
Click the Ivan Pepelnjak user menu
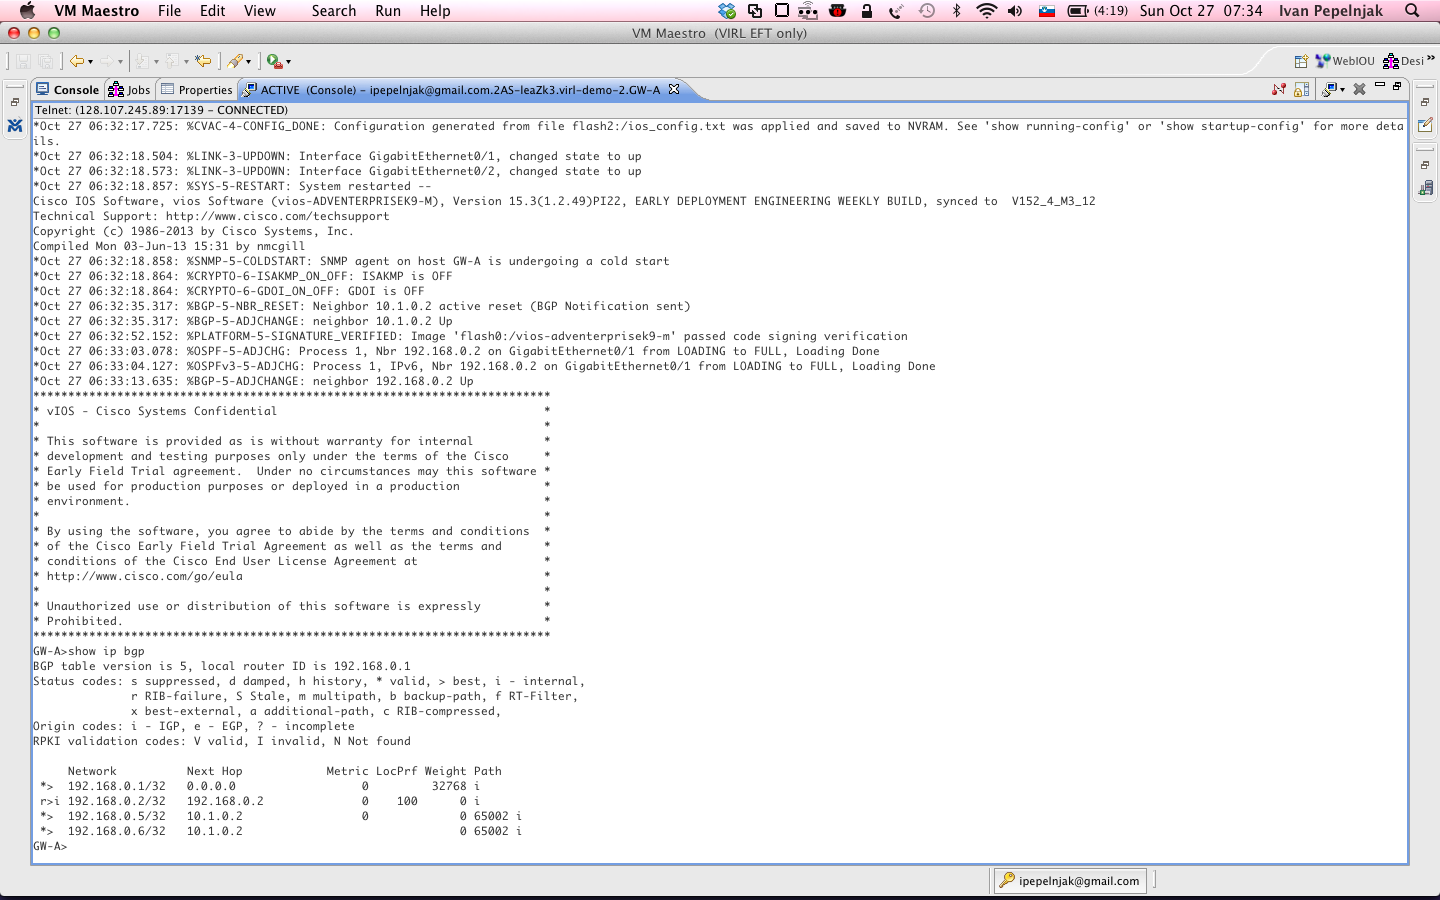tap(1331, 11)
